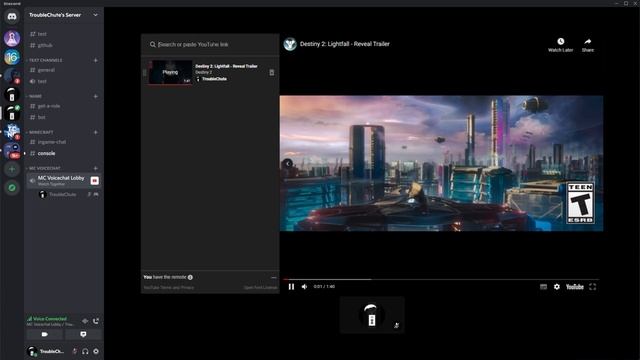Collapse the playlist panel with the arrow on video
This screenshot has height=360, width=640.
pyautogui.click(x=288, y=164)
